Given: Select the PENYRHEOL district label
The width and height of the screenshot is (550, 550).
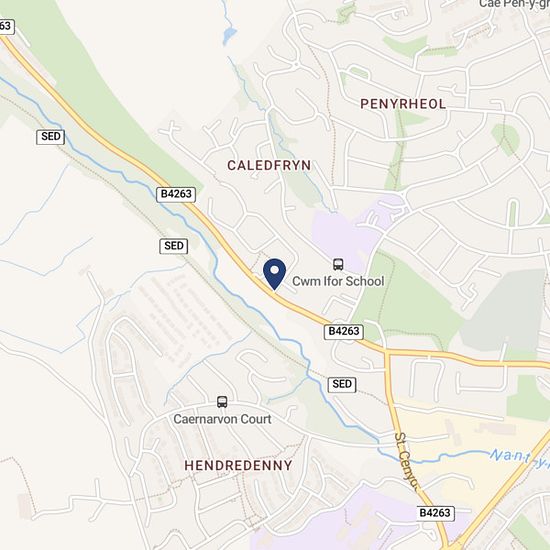Looking at the screenshot, I should click(403, 104).
